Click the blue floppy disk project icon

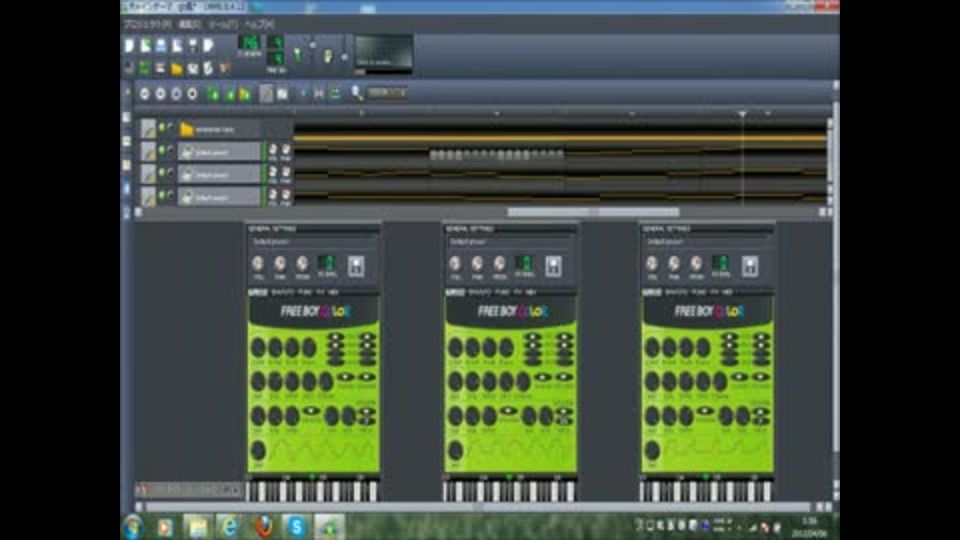point(161,46)
